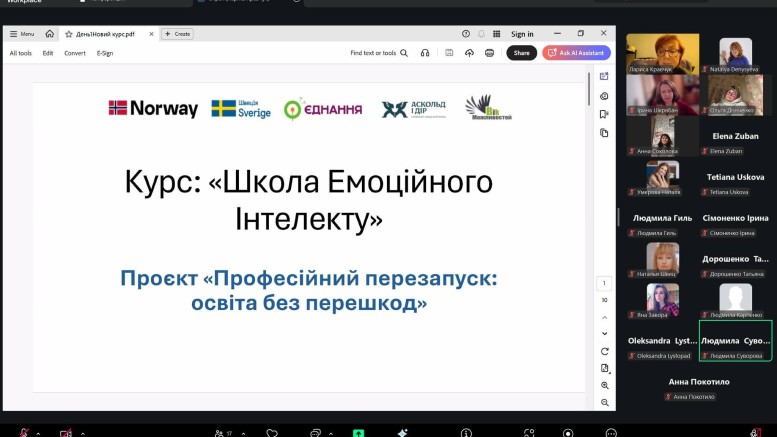Screen dimensions: 777x437
Task: Open the Edit menu
Action: click(x=48, y=53)
